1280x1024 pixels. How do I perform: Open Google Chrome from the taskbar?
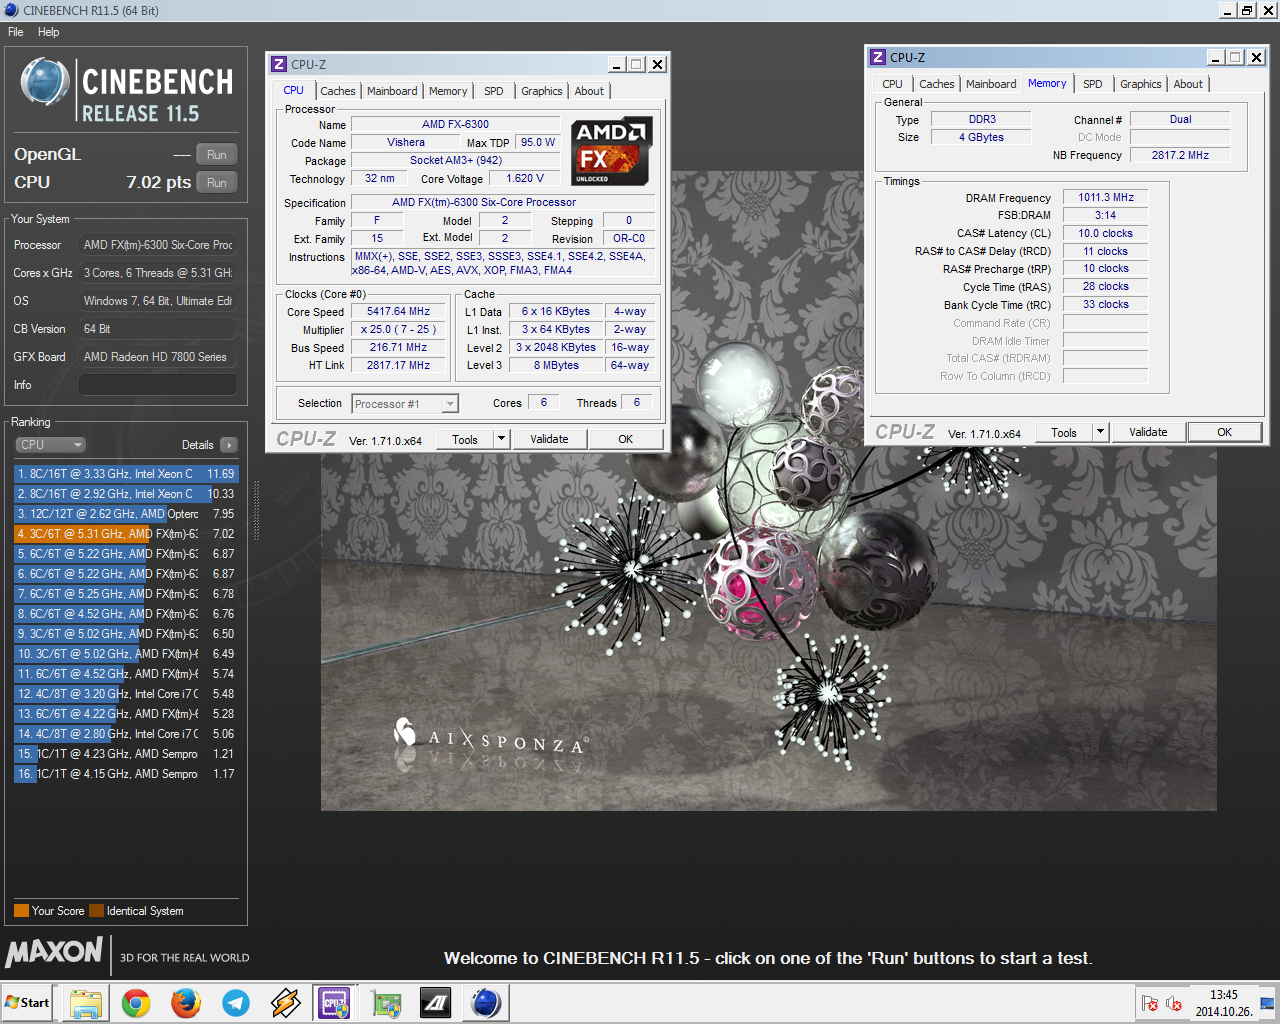(136, 1002)
